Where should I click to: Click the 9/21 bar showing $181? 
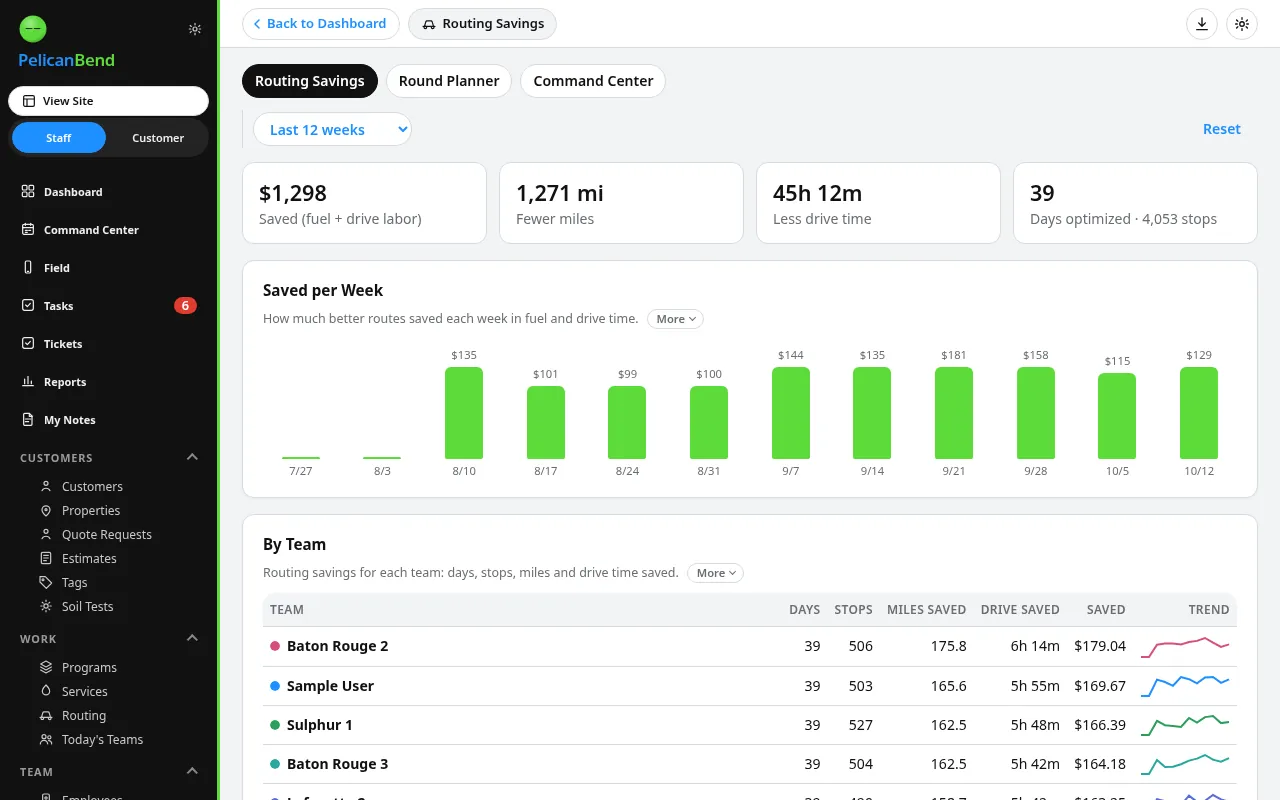pos(954,413)
